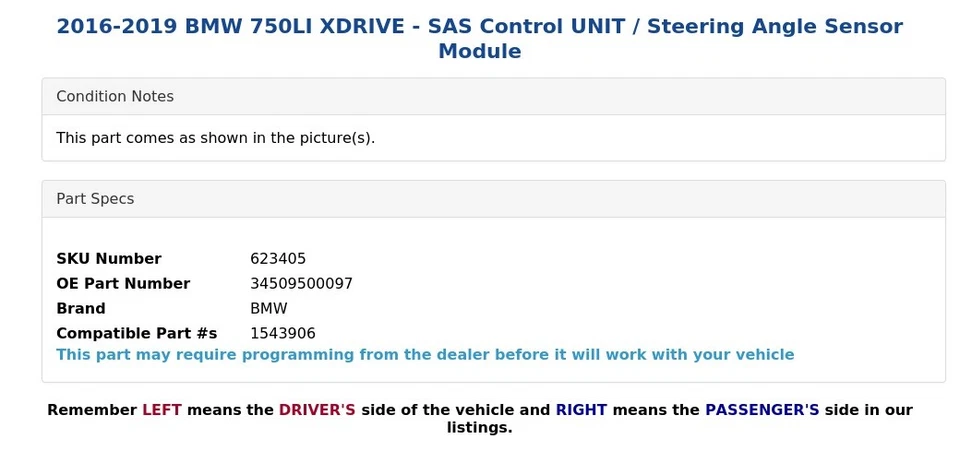Click the Compatible Part #s label

[x=137, y=334]
